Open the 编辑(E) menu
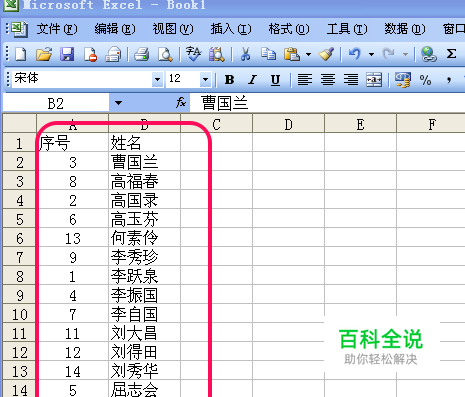Image resolution: width=465 pixels, height=397 pixels. (x=115, y=29)
